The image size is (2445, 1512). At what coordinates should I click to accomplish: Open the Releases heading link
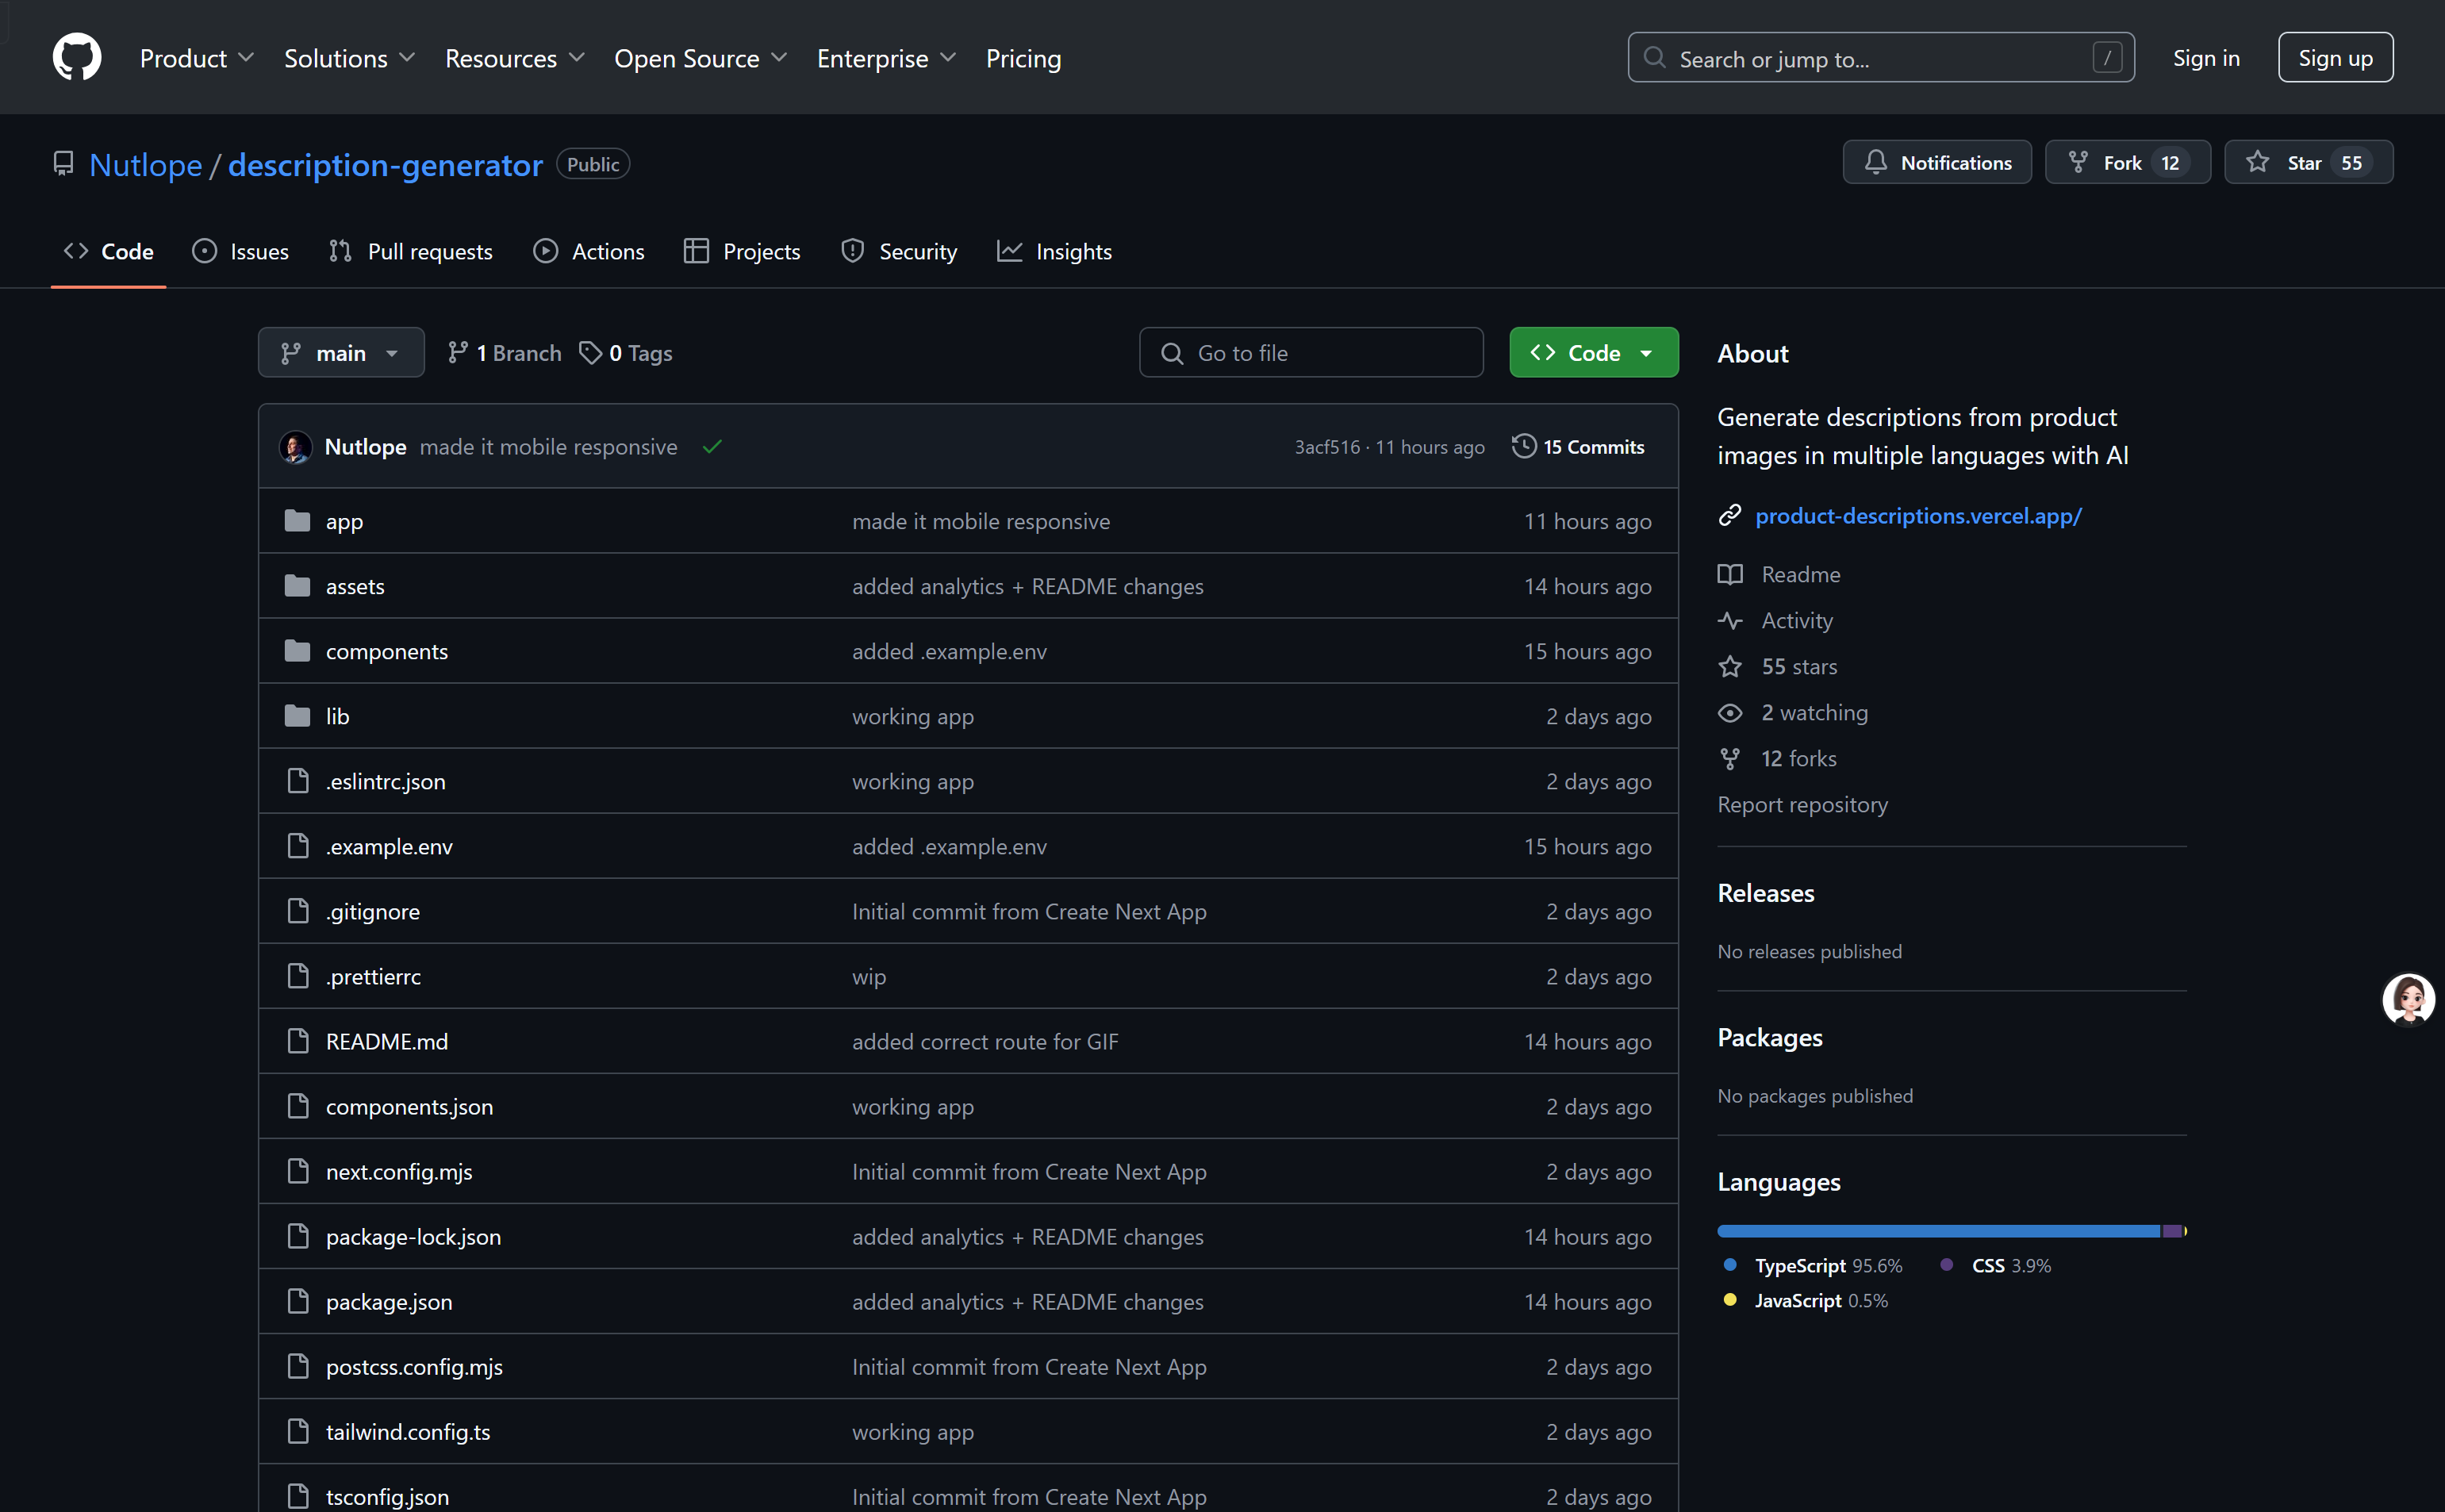point(1765,893)
